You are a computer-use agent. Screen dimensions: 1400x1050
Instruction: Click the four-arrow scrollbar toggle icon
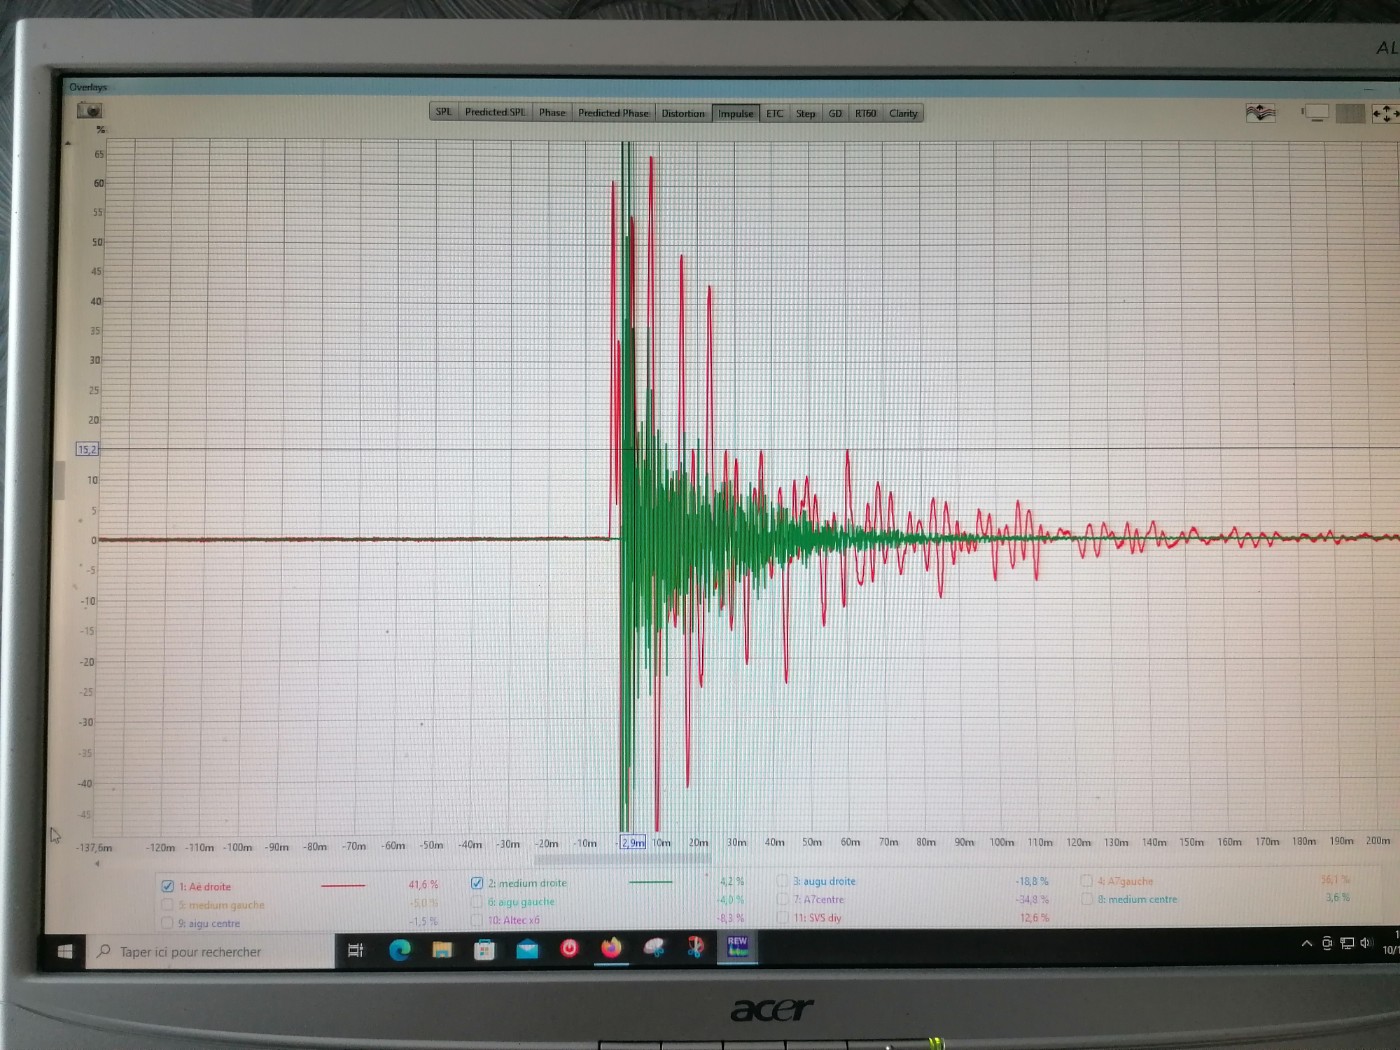point(1385,114)
